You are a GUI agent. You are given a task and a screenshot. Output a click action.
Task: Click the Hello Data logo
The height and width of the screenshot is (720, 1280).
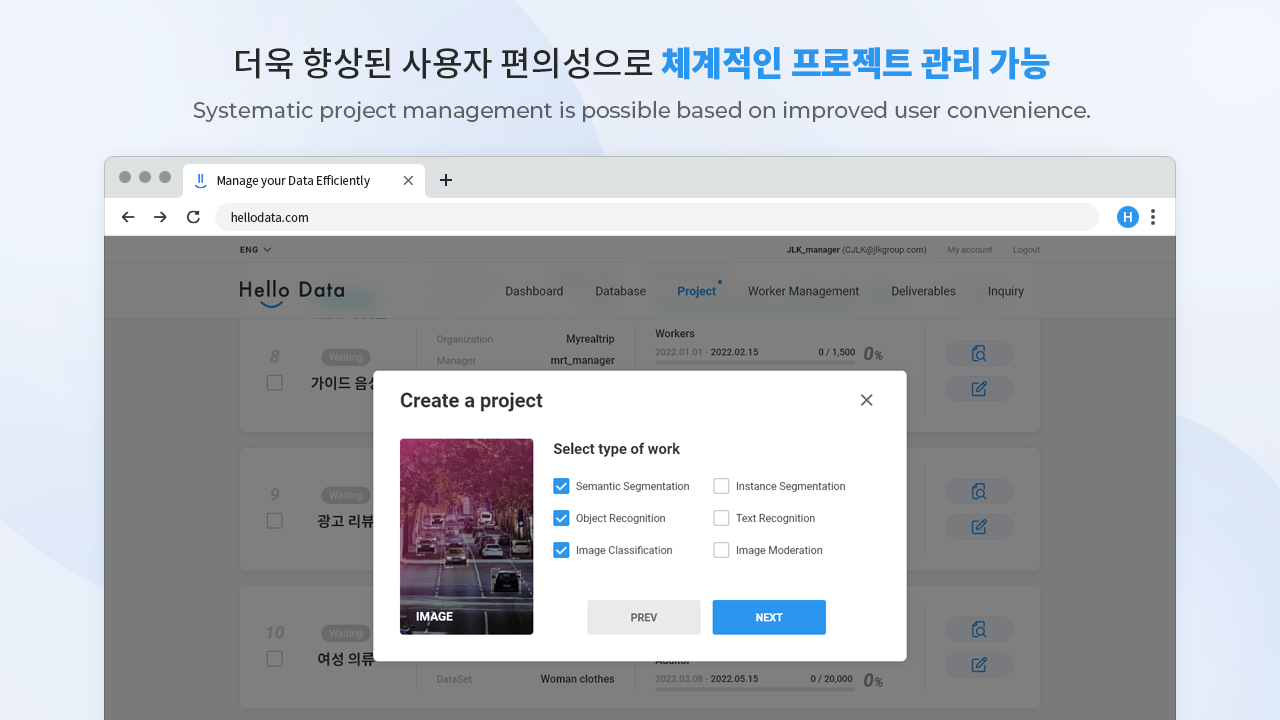pos(292,292)
